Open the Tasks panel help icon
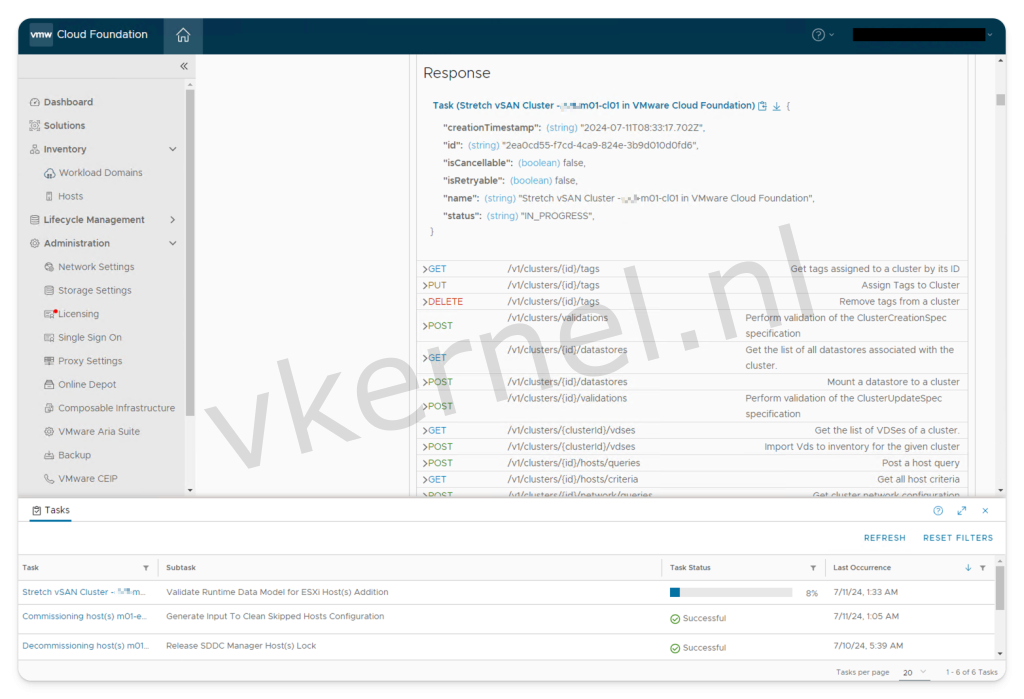 tap(938, 510)
